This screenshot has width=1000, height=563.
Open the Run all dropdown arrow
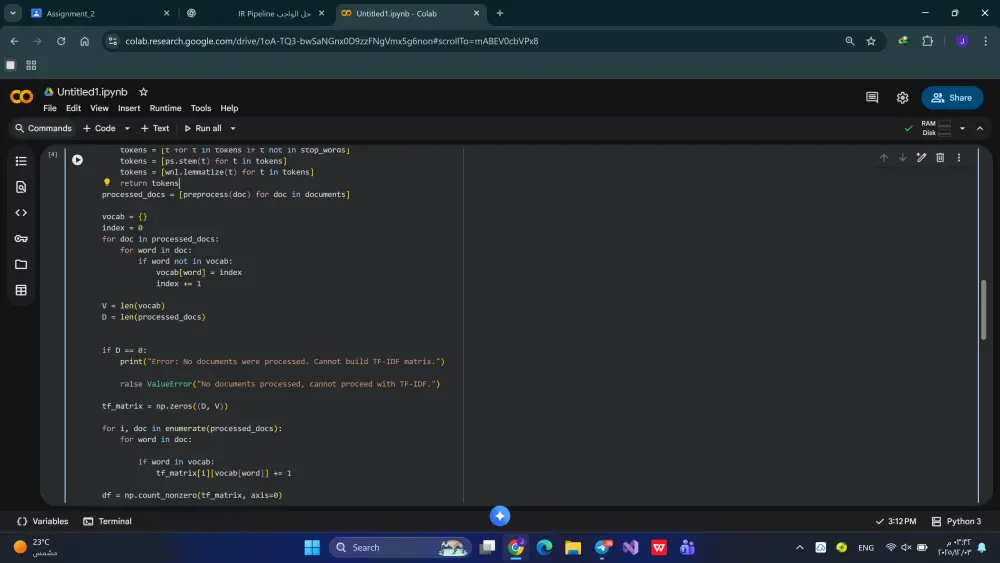[x=233, y=128]
